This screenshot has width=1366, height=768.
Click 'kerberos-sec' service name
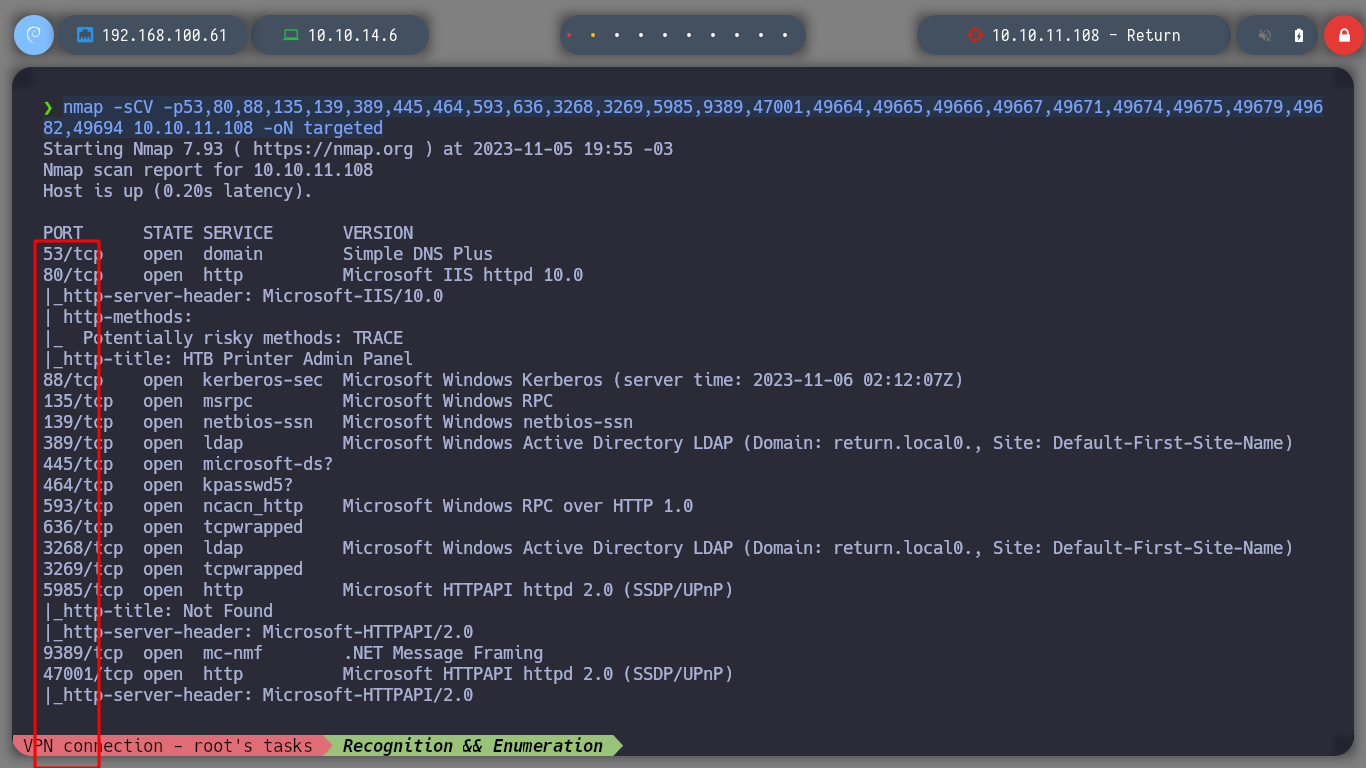[x=263, y=380]
